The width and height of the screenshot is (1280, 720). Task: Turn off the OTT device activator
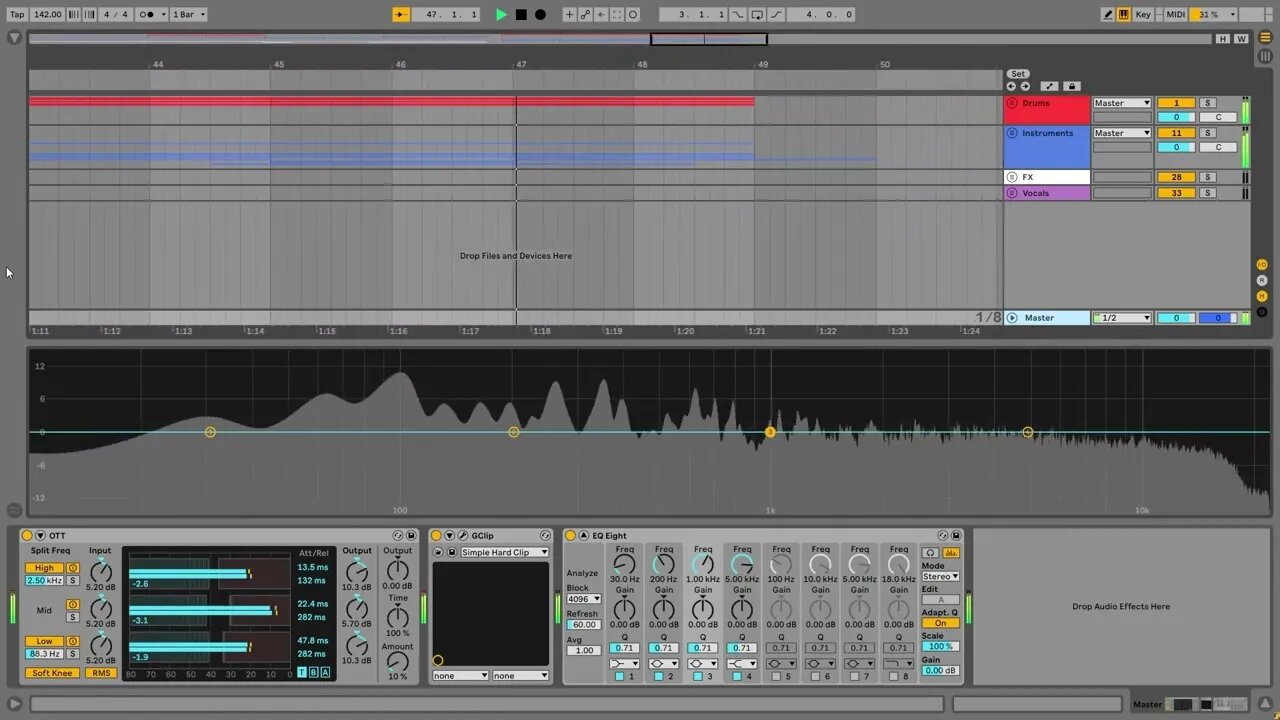pyautogui.click(x=27, y=536)
